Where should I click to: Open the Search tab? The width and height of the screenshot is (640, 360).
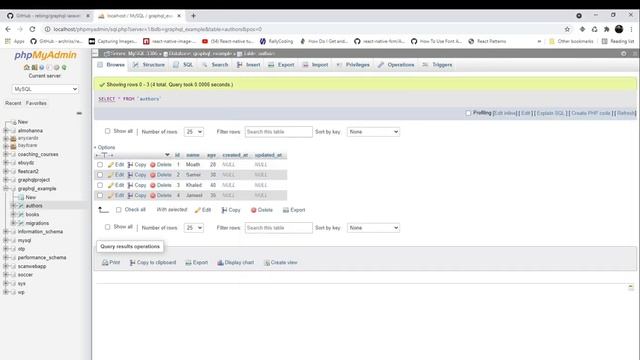tap(215, 65)
